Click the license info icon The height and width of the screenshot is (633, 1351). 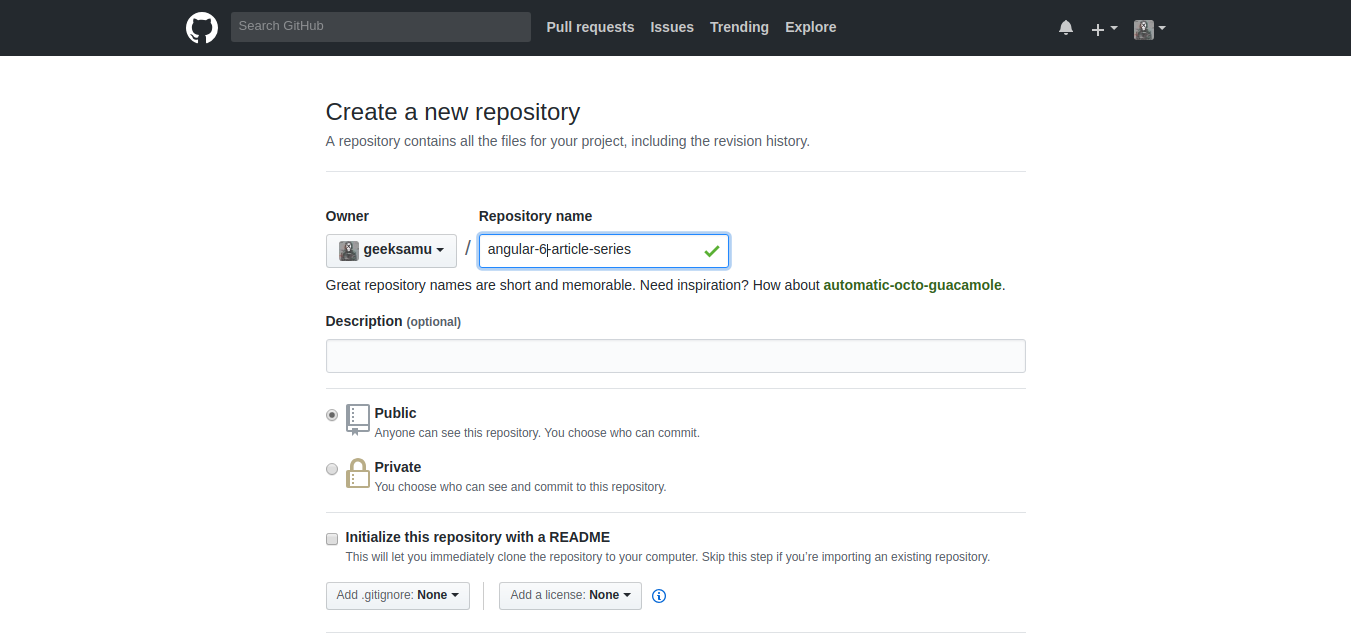659,596
